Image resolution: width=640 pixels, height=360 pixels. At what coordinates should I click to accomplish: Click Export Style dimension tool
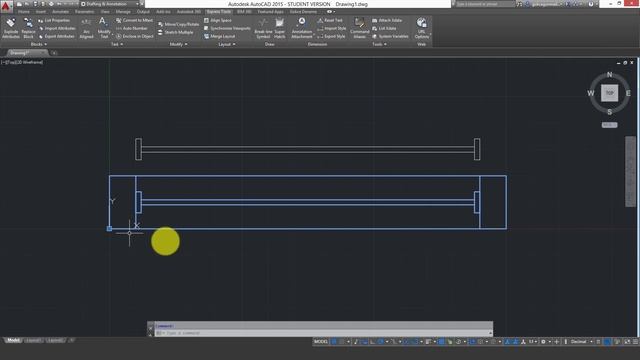point(331,36)
